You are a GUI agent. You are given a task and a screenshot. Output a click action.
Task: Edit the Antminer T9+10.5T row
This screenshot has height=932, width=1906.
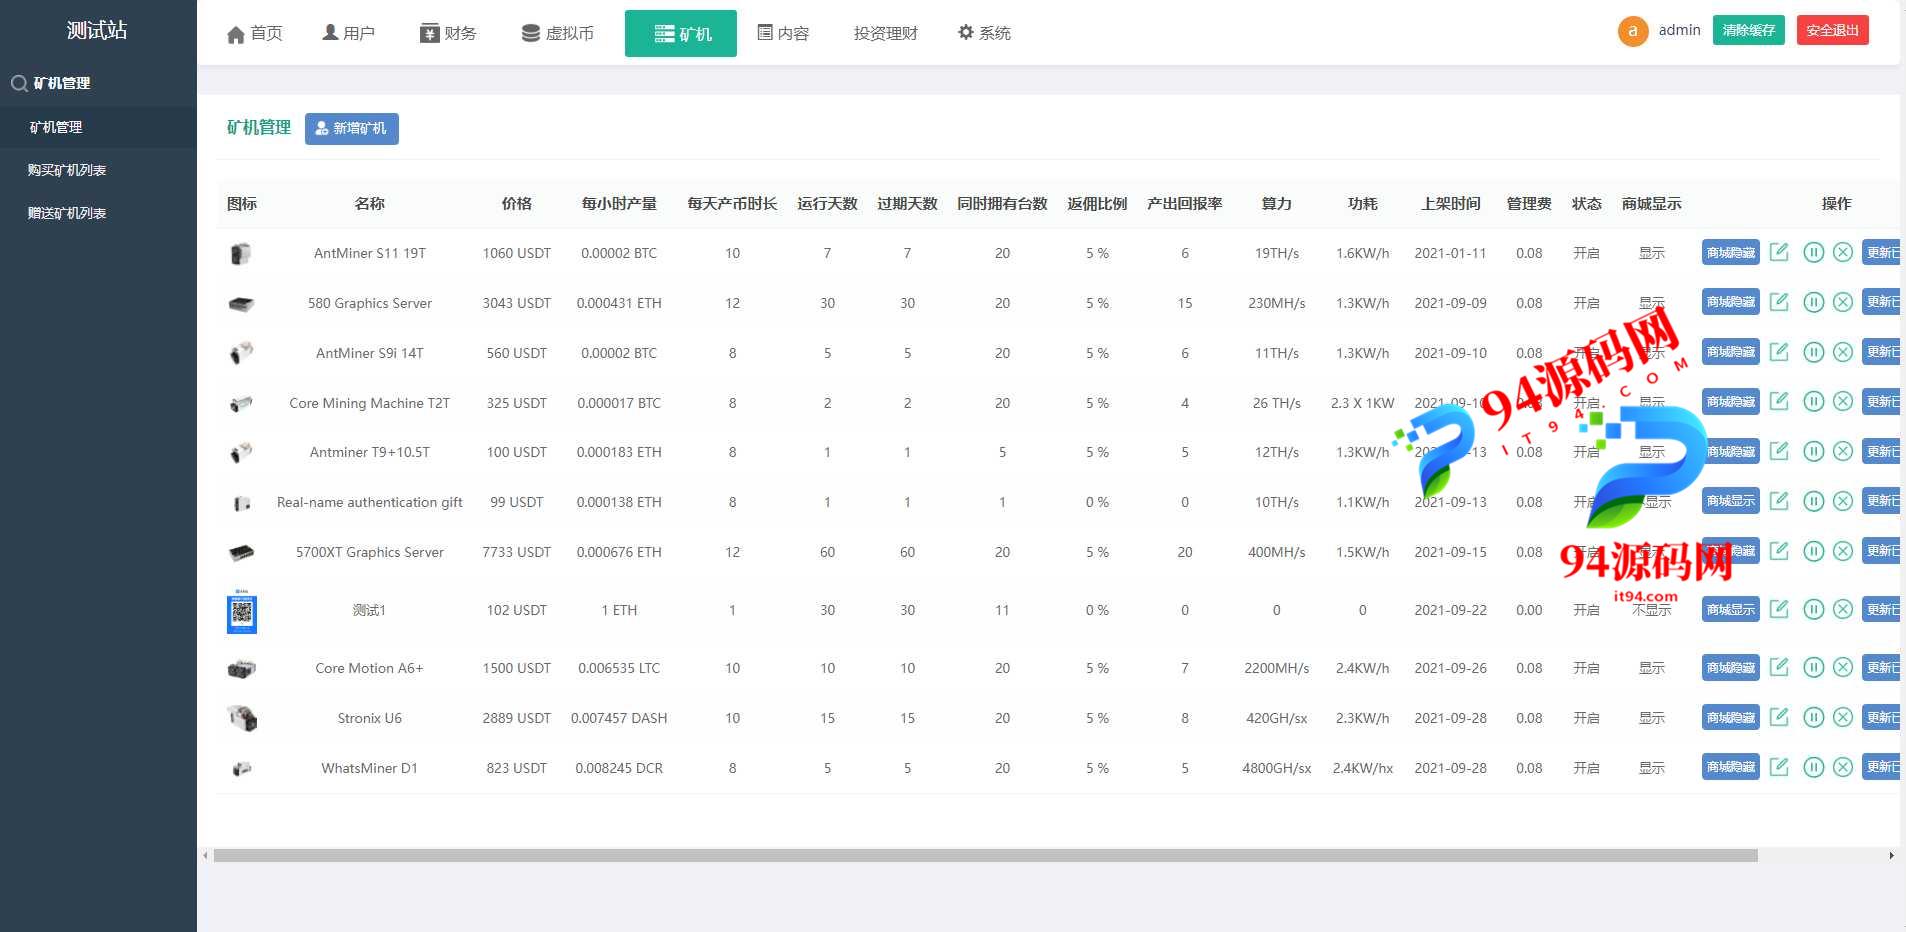tap(1779, 451)
